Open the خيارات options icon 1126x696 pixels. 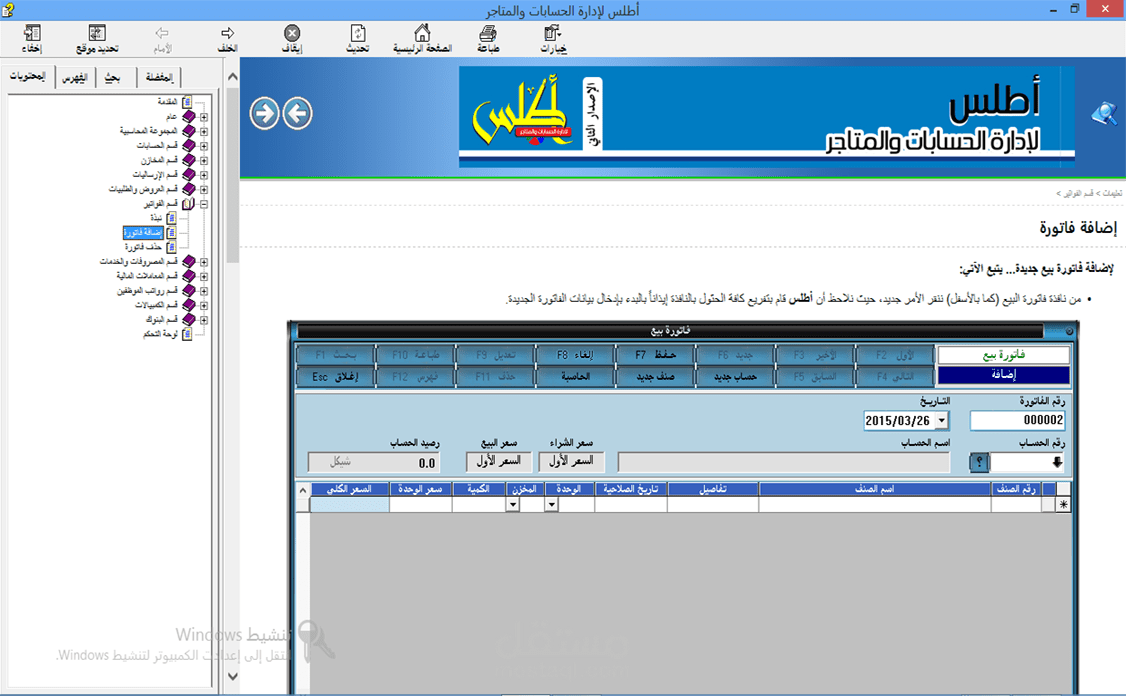pos(553,33)
